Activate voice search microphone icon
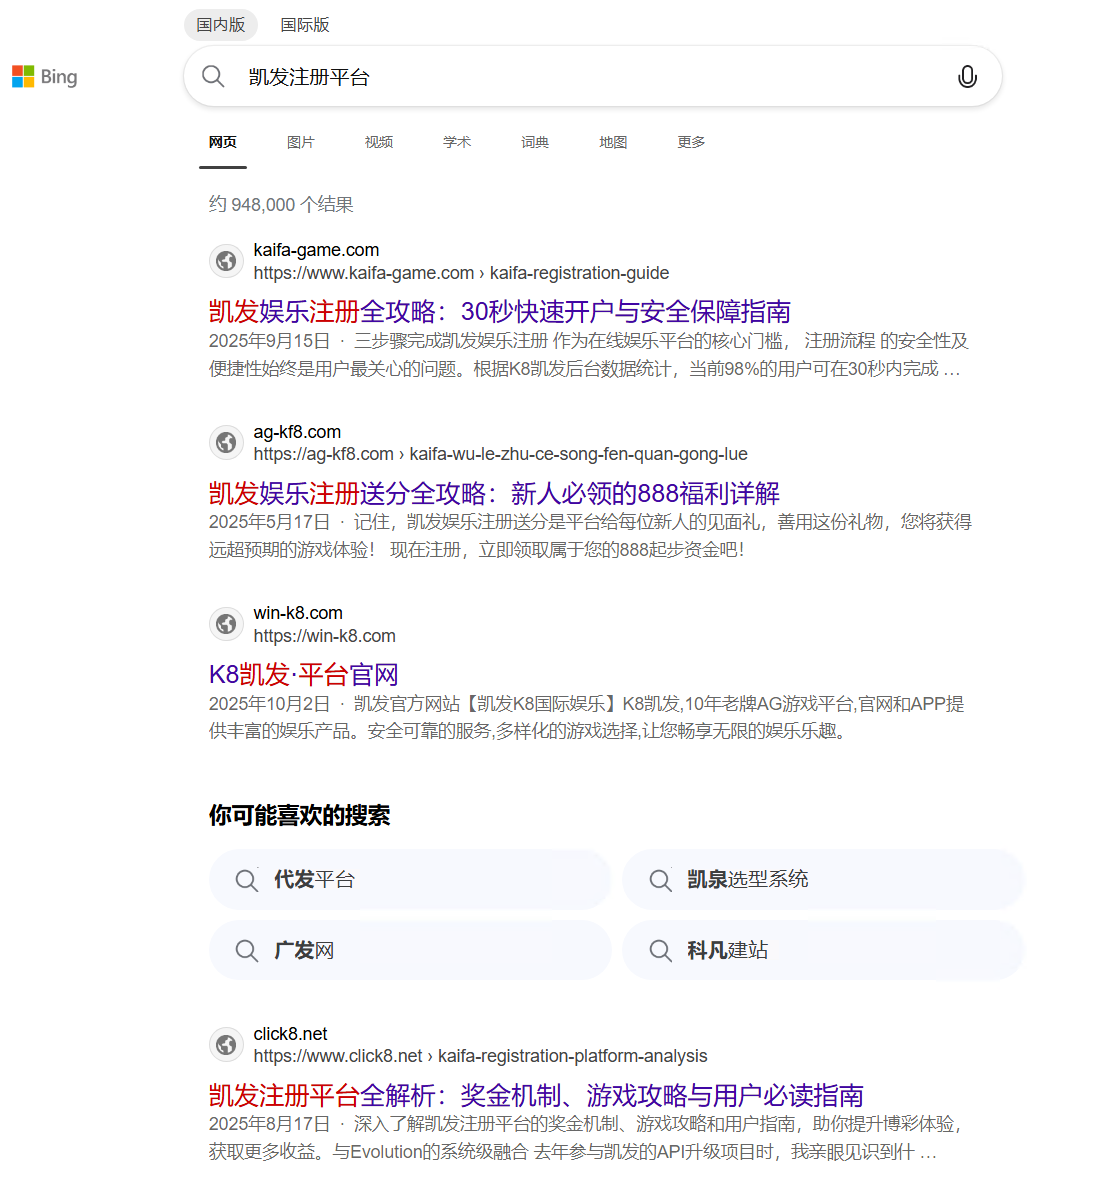The height and width of the screenshot is (1195, 1110). pos(967,76)
